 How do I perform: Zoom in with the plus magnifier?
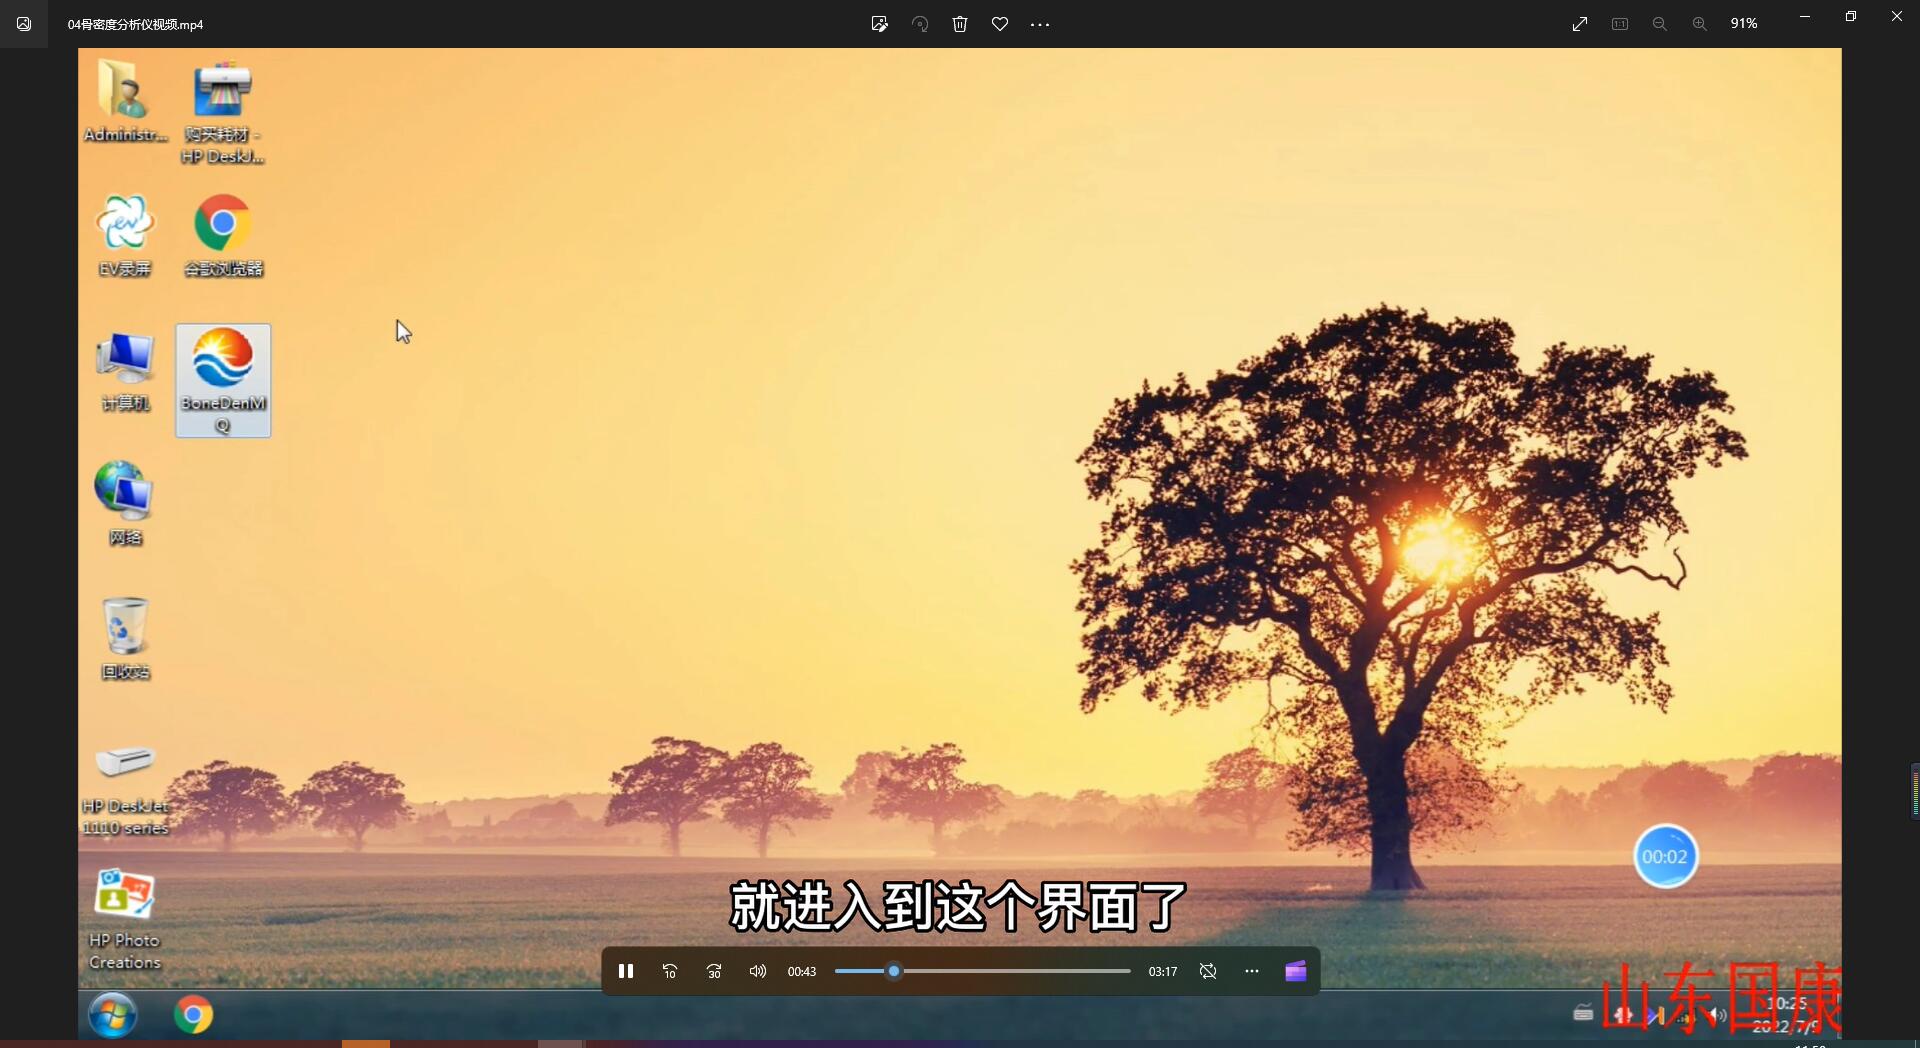click(x=1700, y=24)
